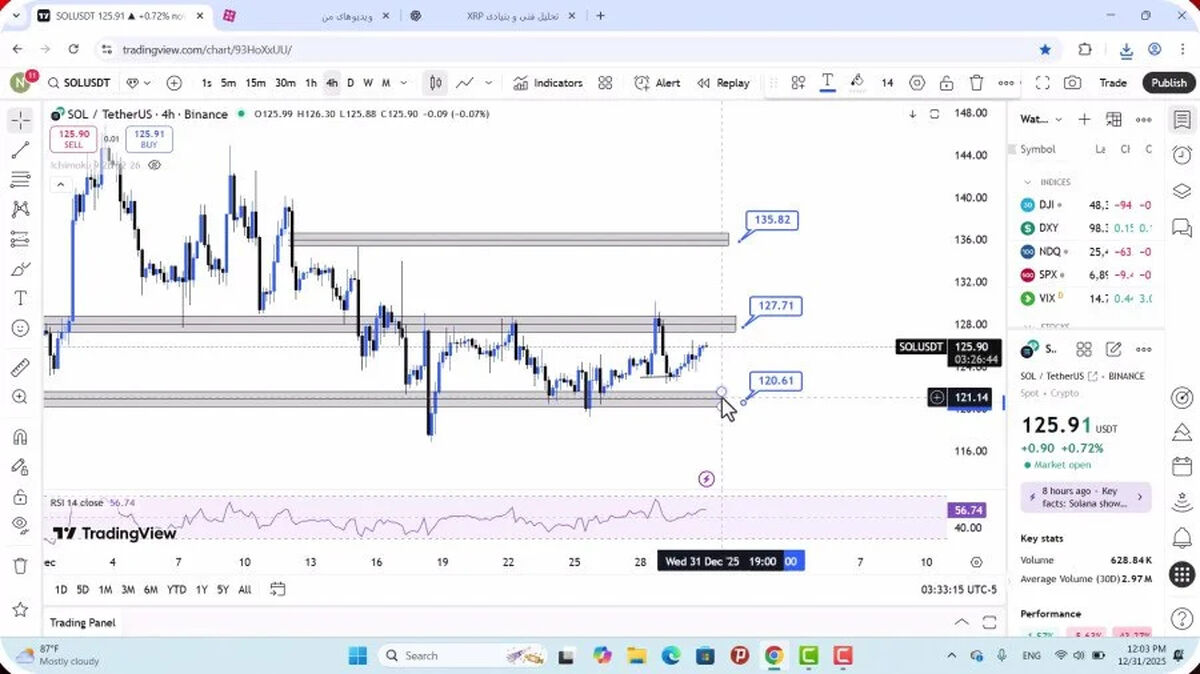Select the 1h timeframe
The height and width of the screenshot is (674, 1200).
pyautogui.click(x=311, y=83)
